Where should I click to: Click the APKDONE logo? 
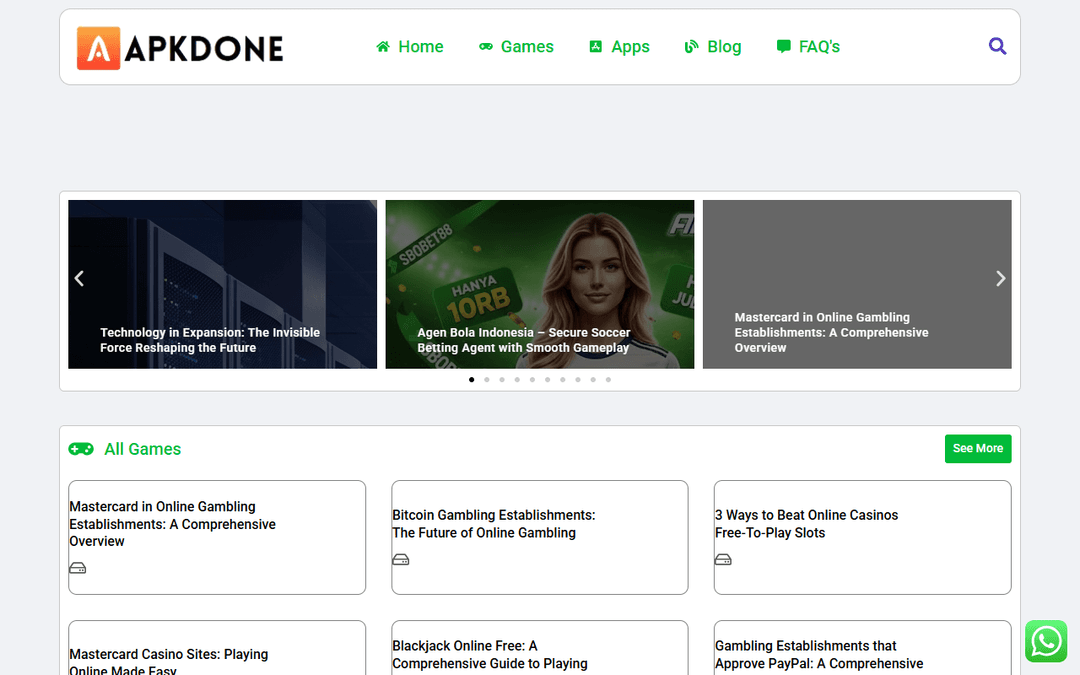(x=180, y=48)
